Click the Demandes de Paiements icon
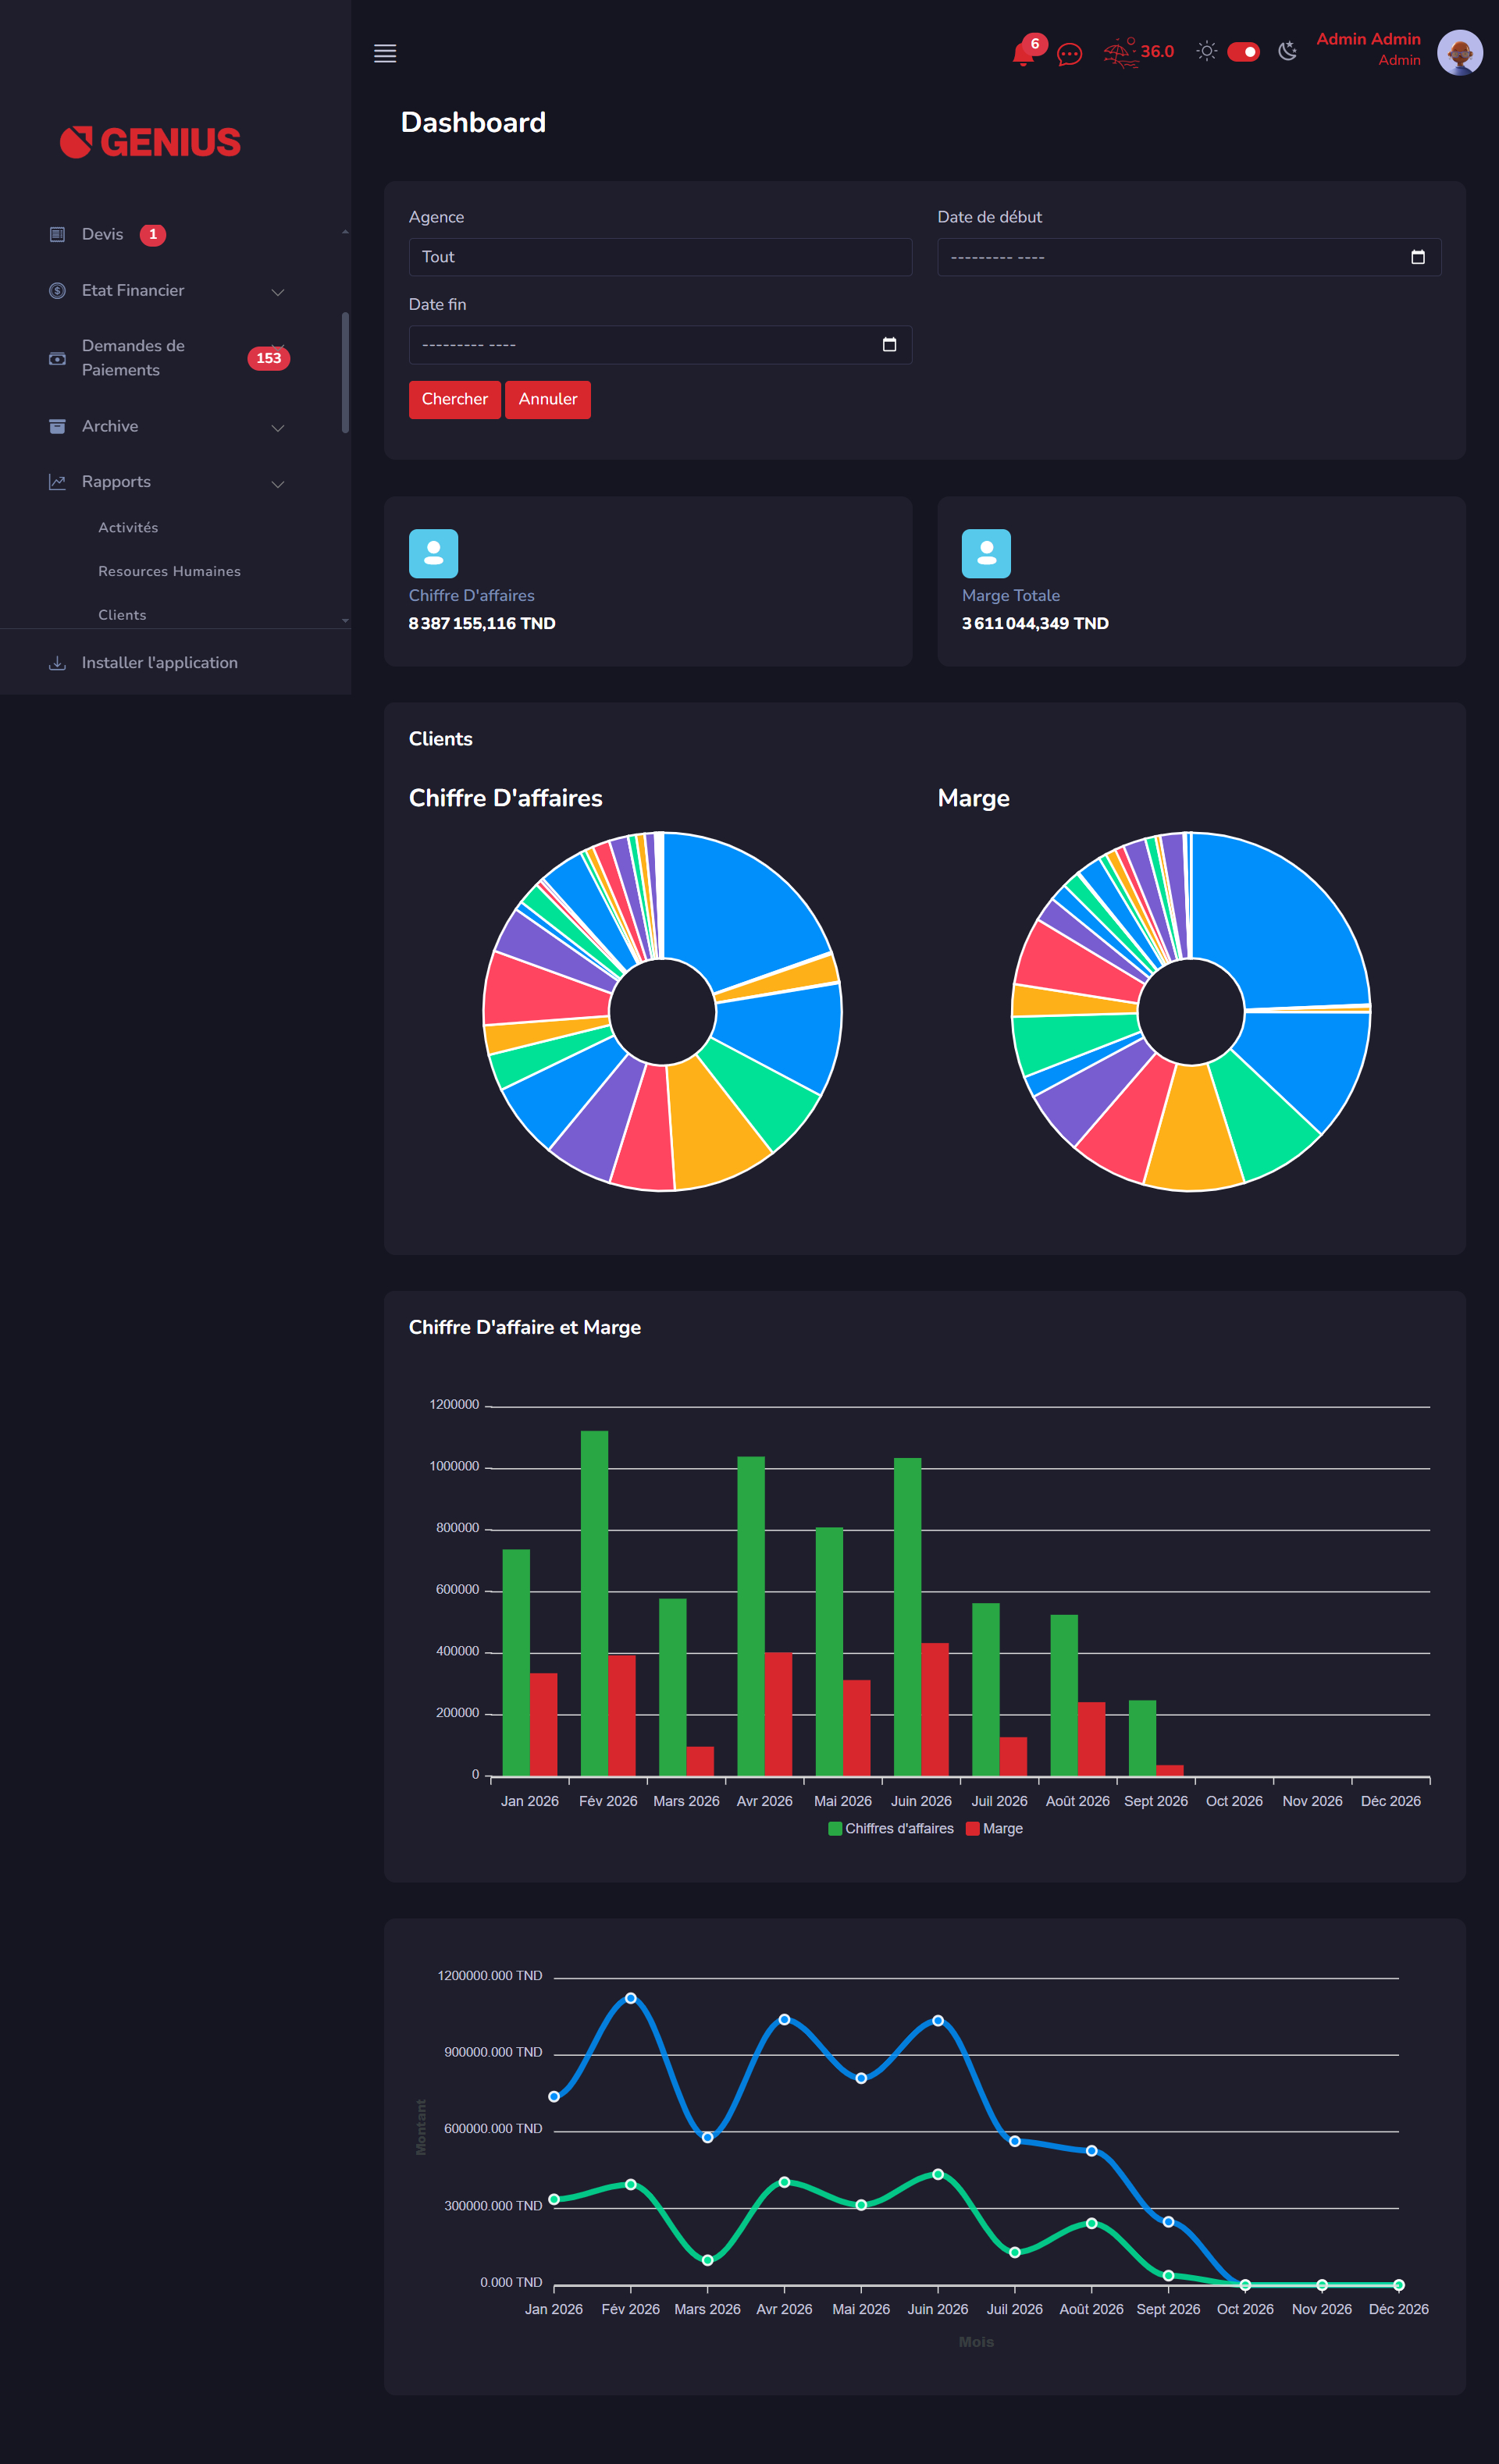This screenshot has width=1499, height=2464. [57, 358]
